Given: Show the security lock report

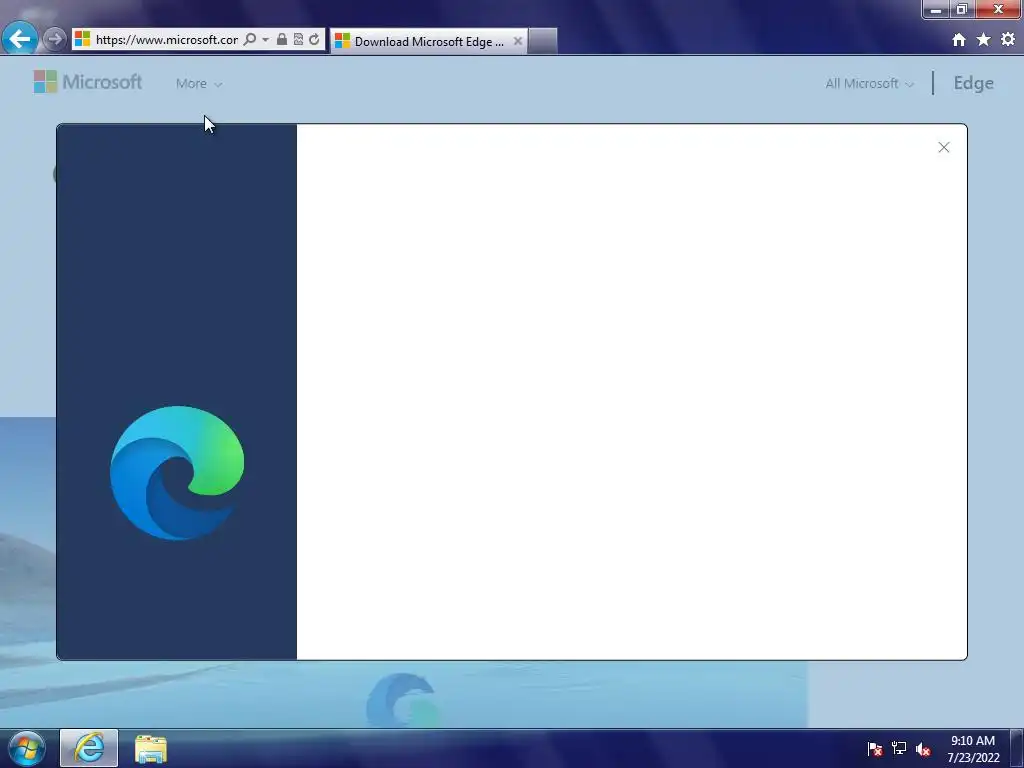Looking at the screenshot, I should [281, 39].
